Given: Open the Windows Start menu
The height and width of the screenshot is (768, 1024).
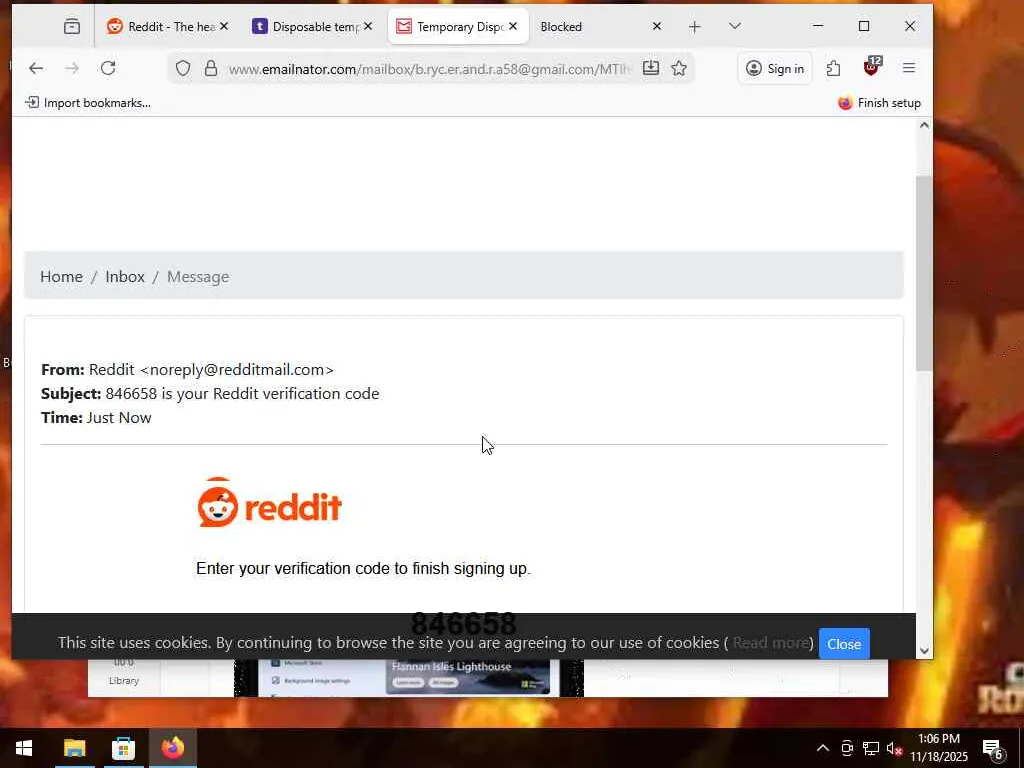Looking at the screenshot, I should tap(24, 748).
